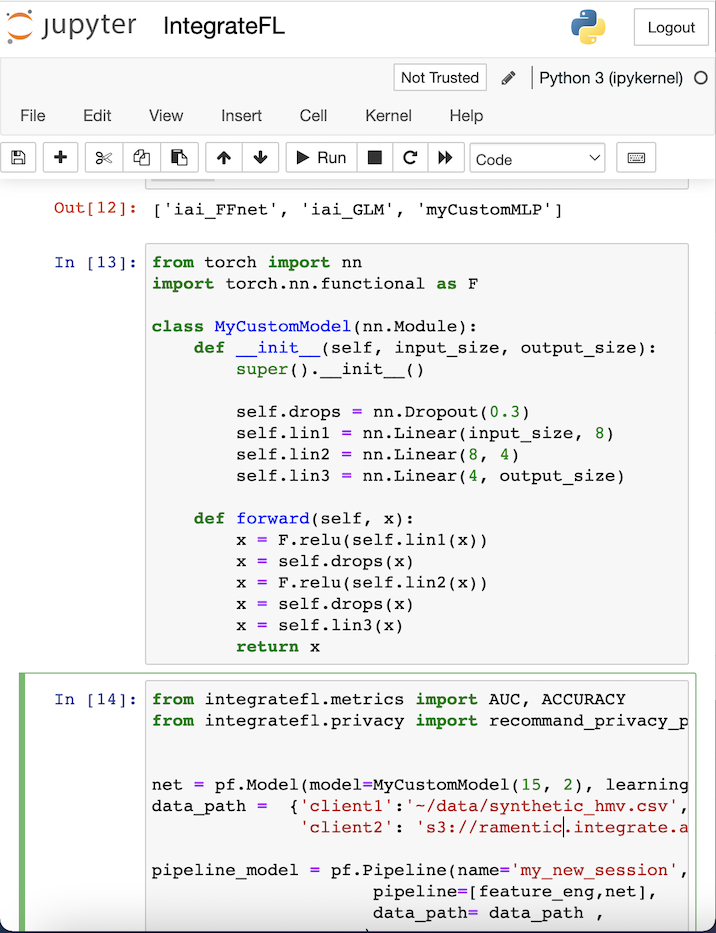The height and width of the screenshot is (933, 716).
Task: Open the Kernel menu
Action: coord(388,116)
